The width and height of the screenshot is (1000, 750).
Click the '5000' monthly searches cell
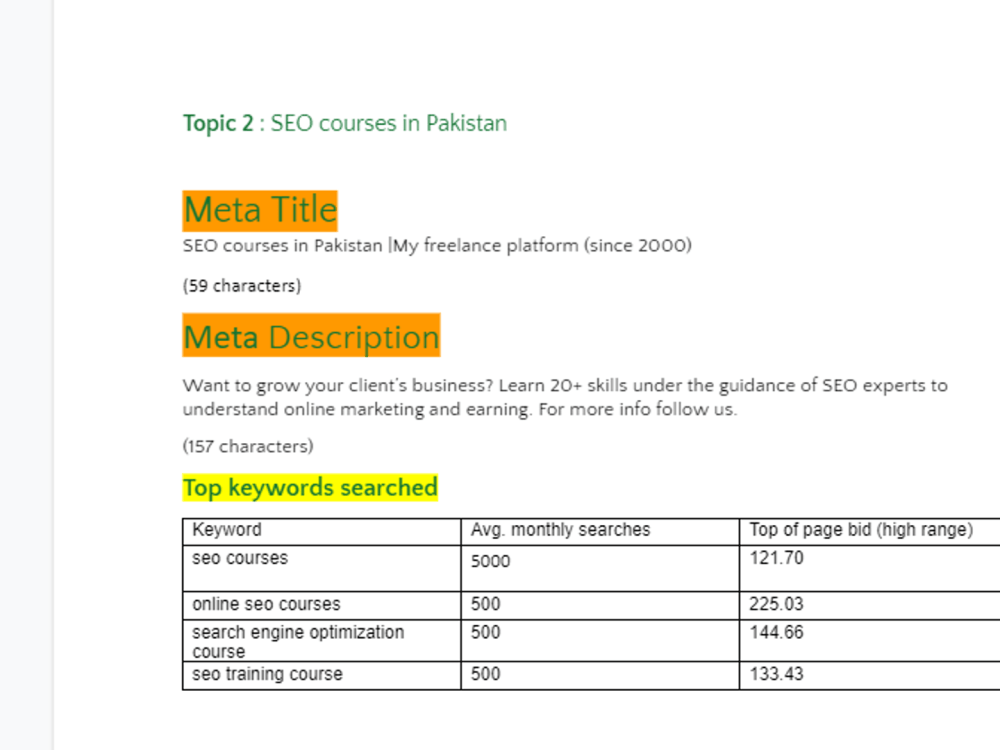[600, 568]
